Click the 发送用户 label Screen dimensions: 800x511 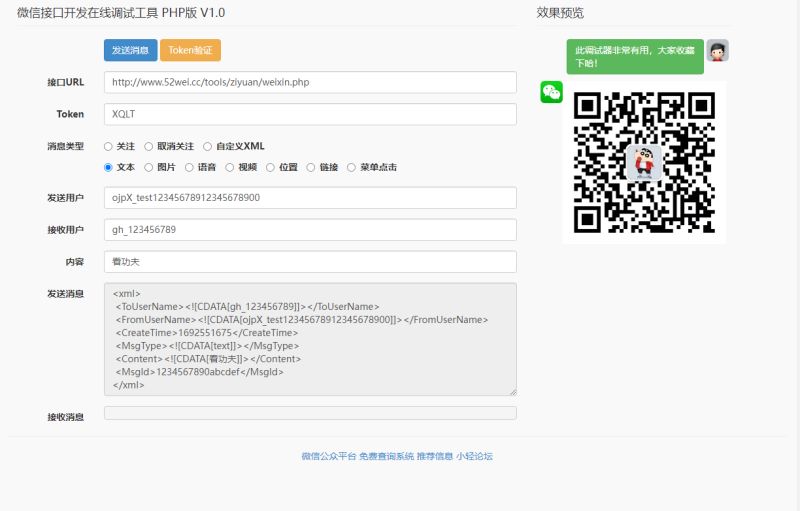(x=65, y=198)
